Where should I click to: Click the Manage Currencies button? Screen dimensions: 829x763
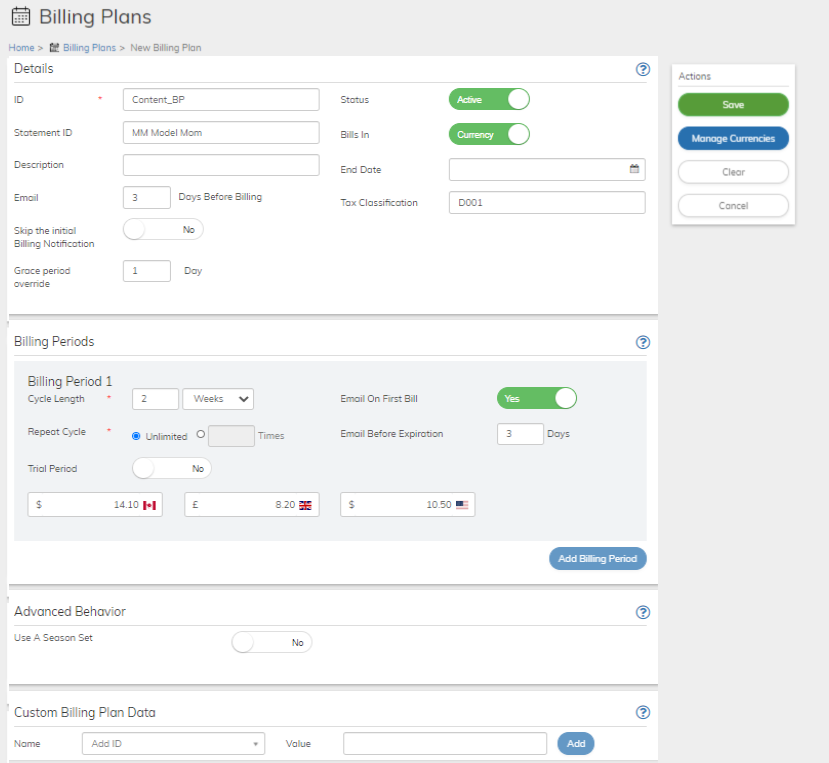tap(733, 139)
